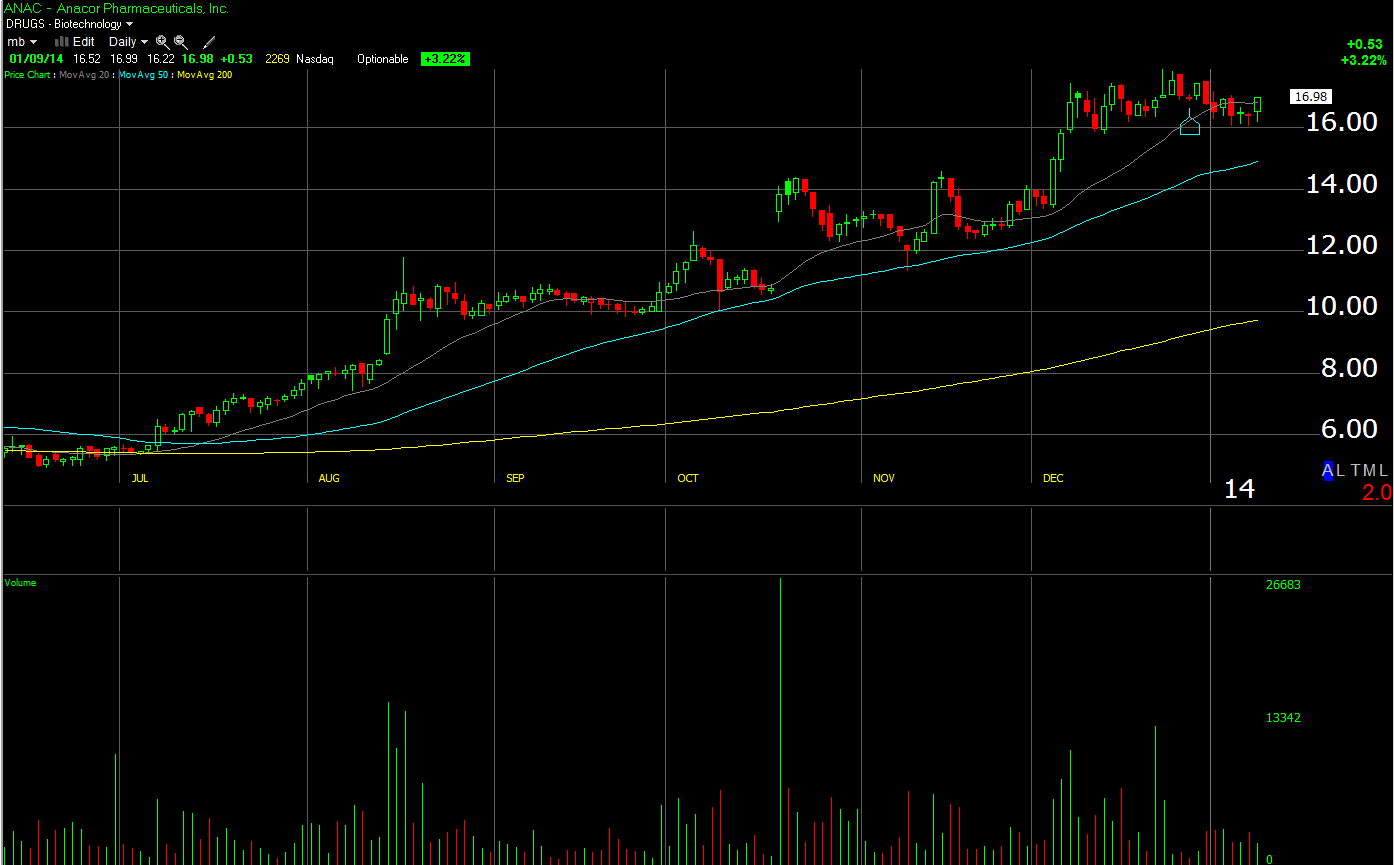Open the DRUGS - Biotechnology industry dropdown
1394x865 pixels.
pos(69,24)
